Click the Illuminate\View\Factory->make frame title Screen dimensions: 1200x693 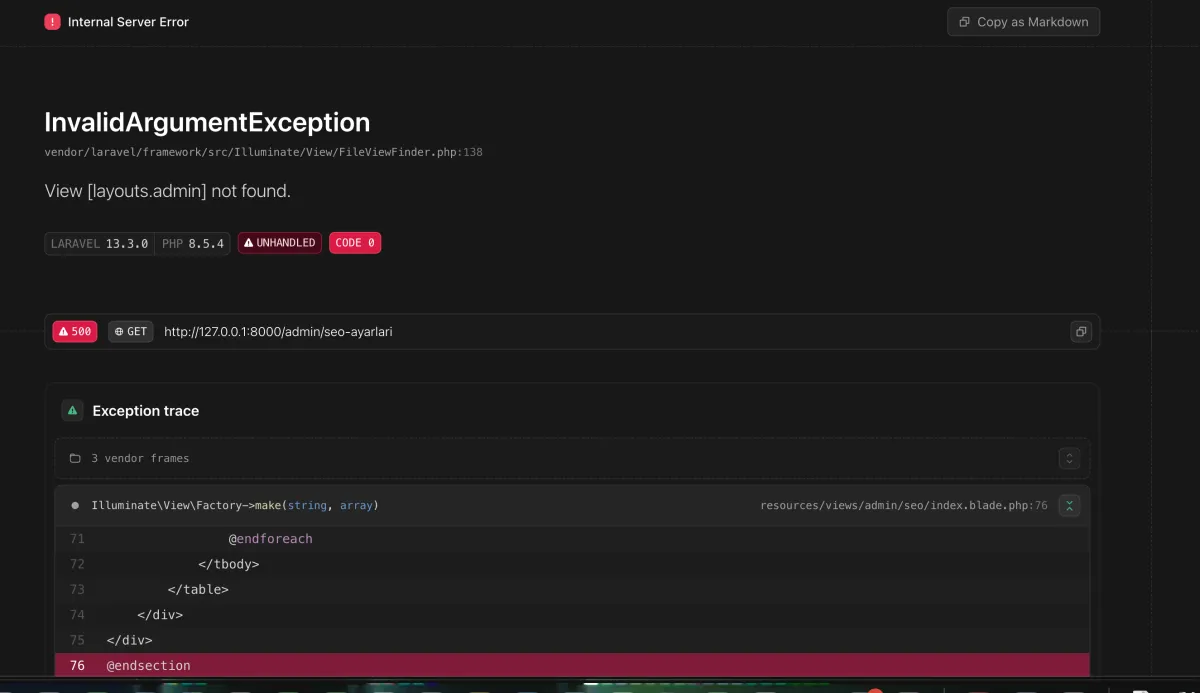click(235, 506)
